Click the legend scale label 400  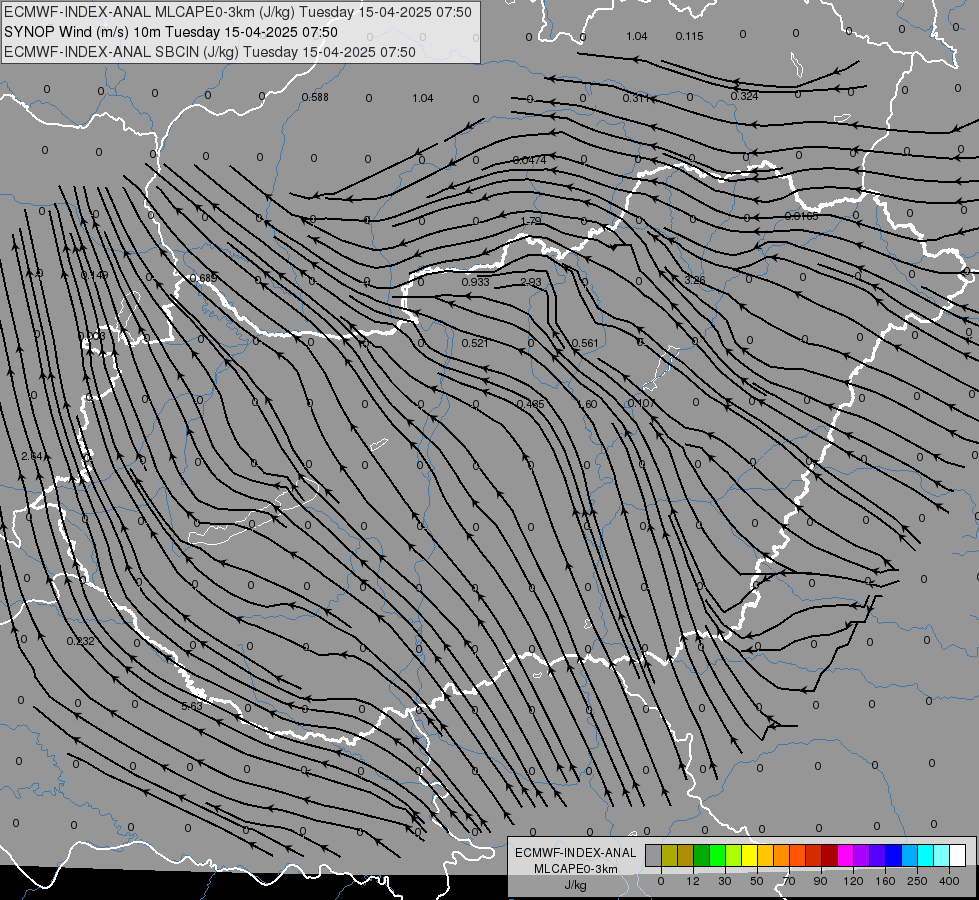(949, 881)
